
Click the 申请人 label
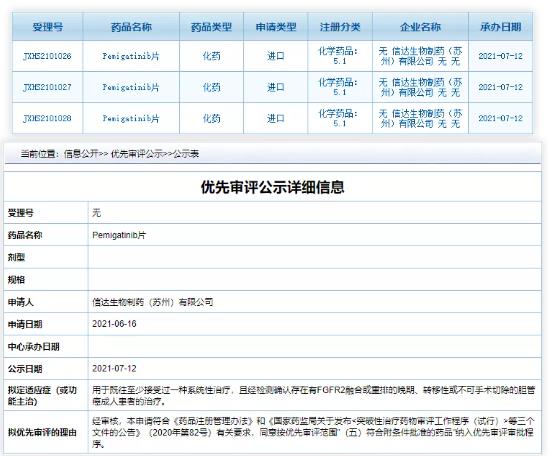coord(21,302)
